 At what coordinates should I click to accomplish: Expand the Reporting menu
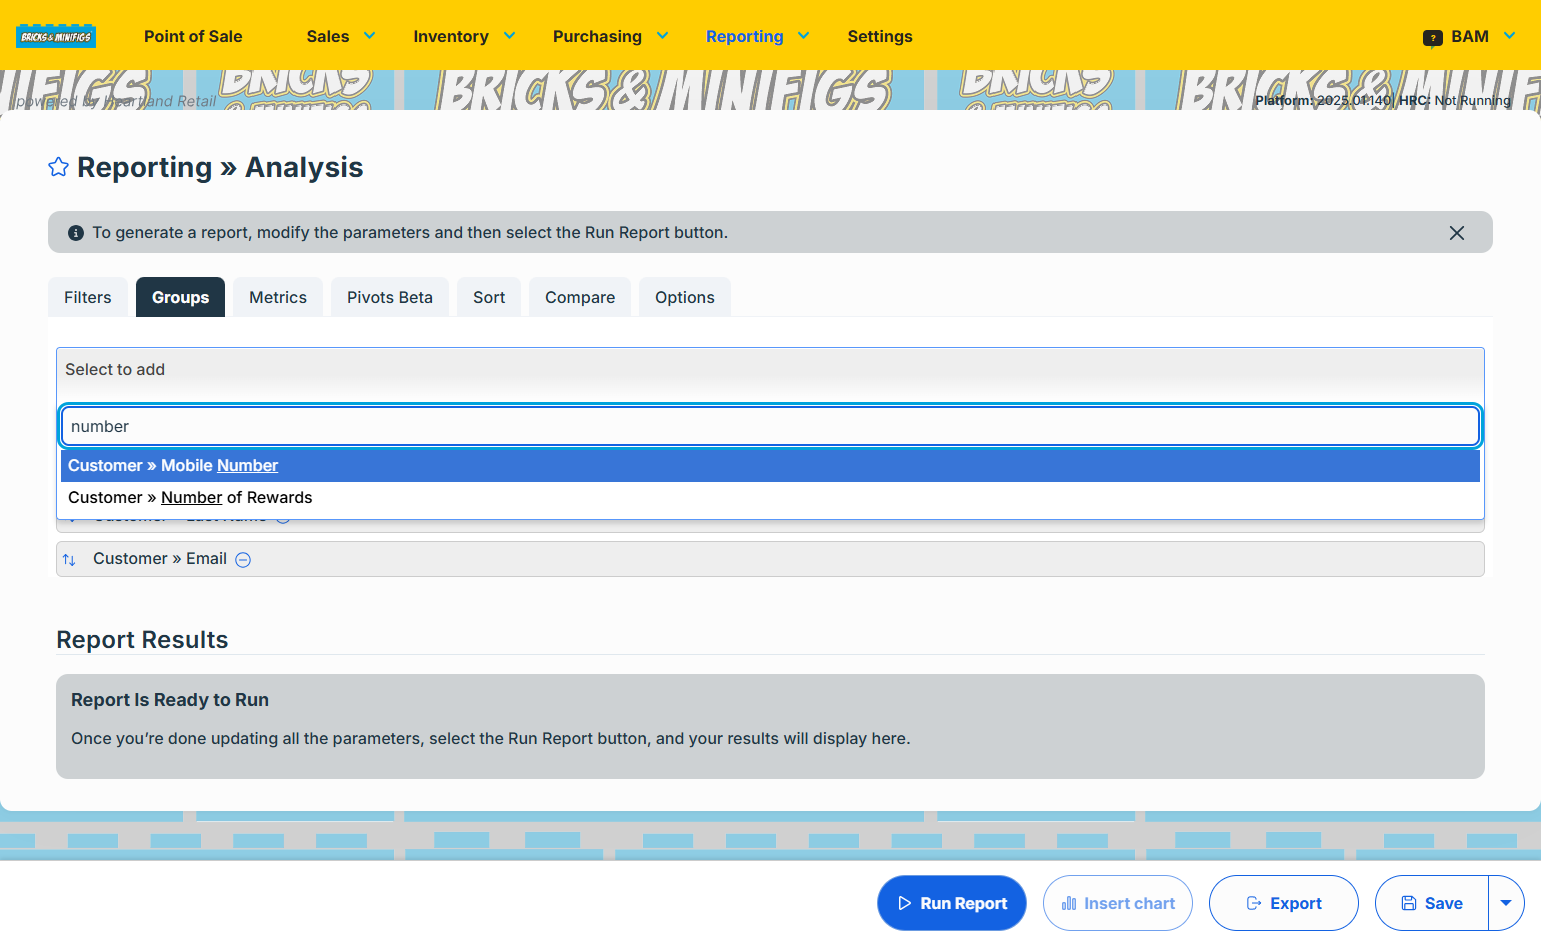coord(757,36)
